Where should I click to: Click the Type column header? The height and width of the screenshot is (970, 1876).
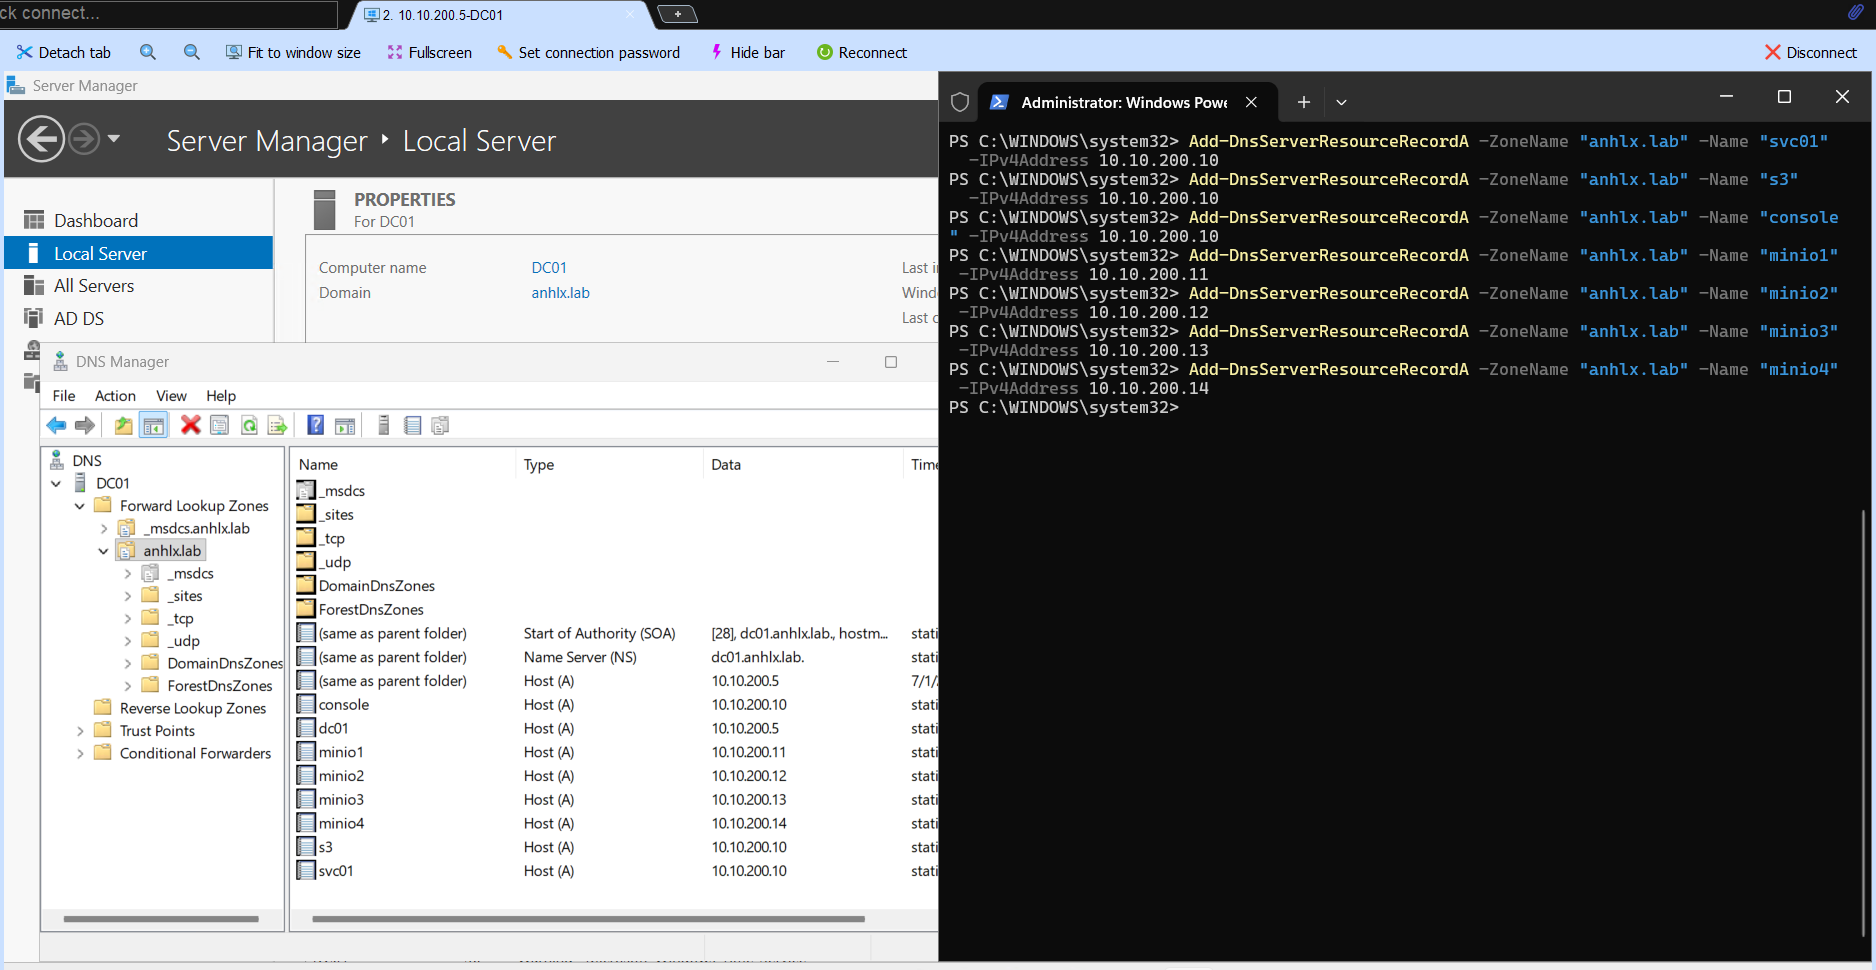(609, 465)
